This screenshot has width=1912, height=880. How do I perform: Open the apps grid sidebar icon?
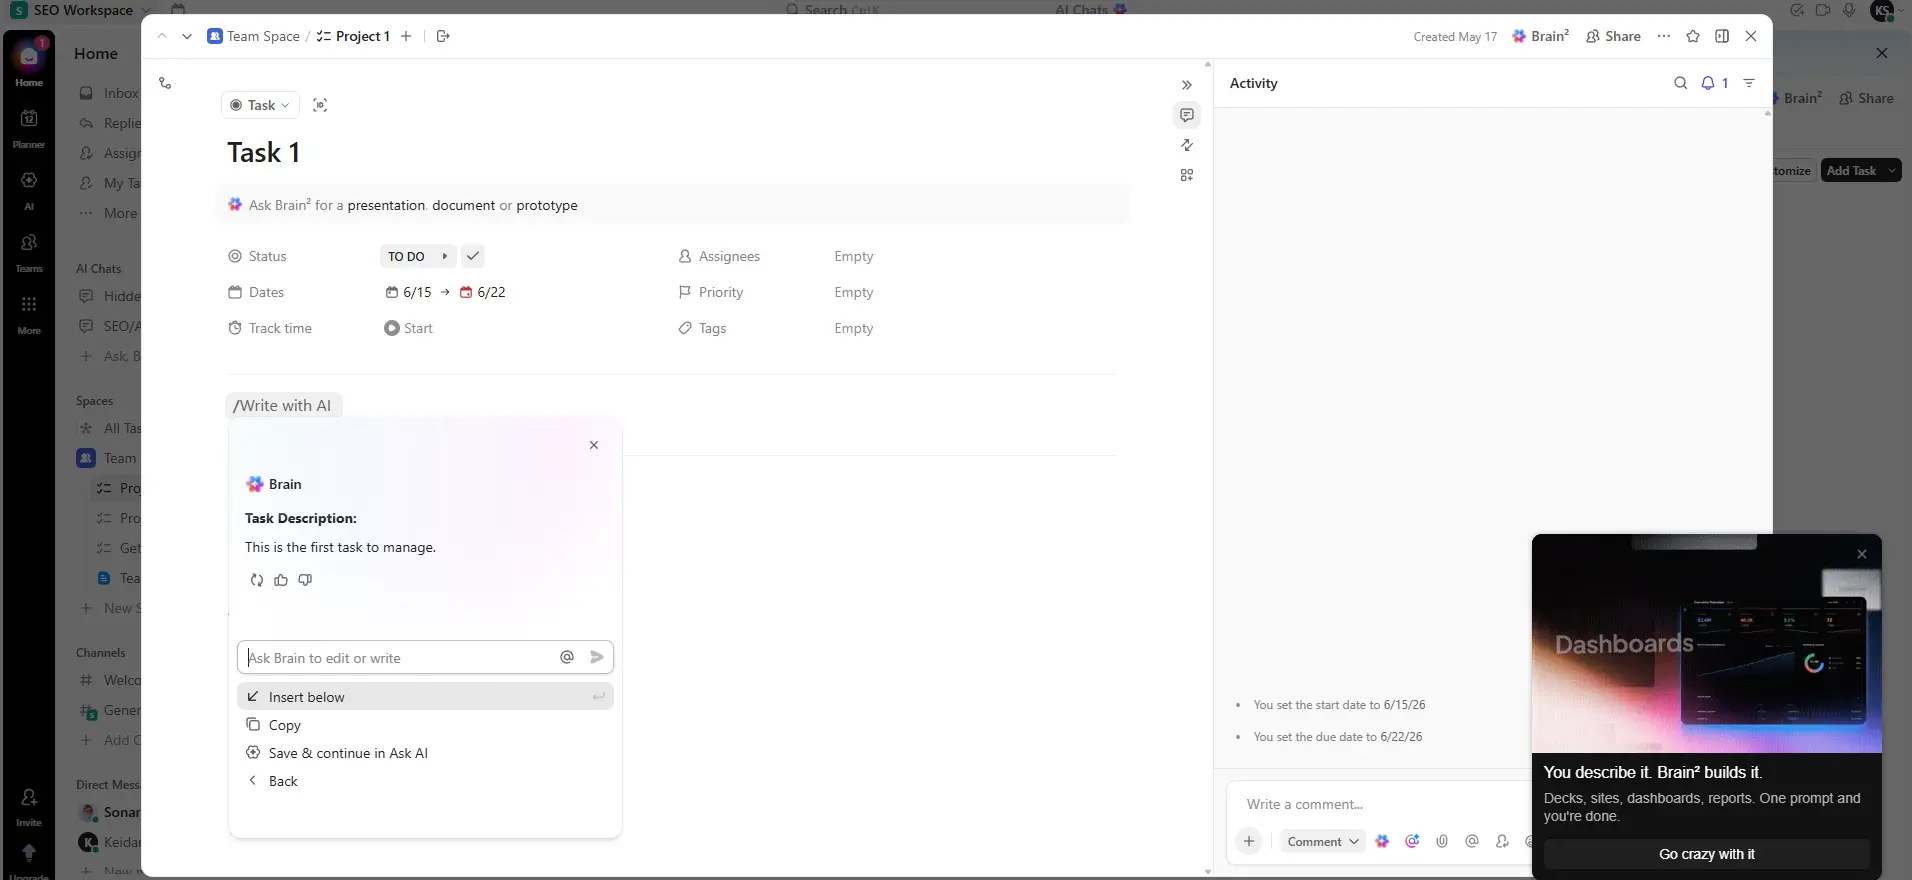click(x=1187, y=175)
